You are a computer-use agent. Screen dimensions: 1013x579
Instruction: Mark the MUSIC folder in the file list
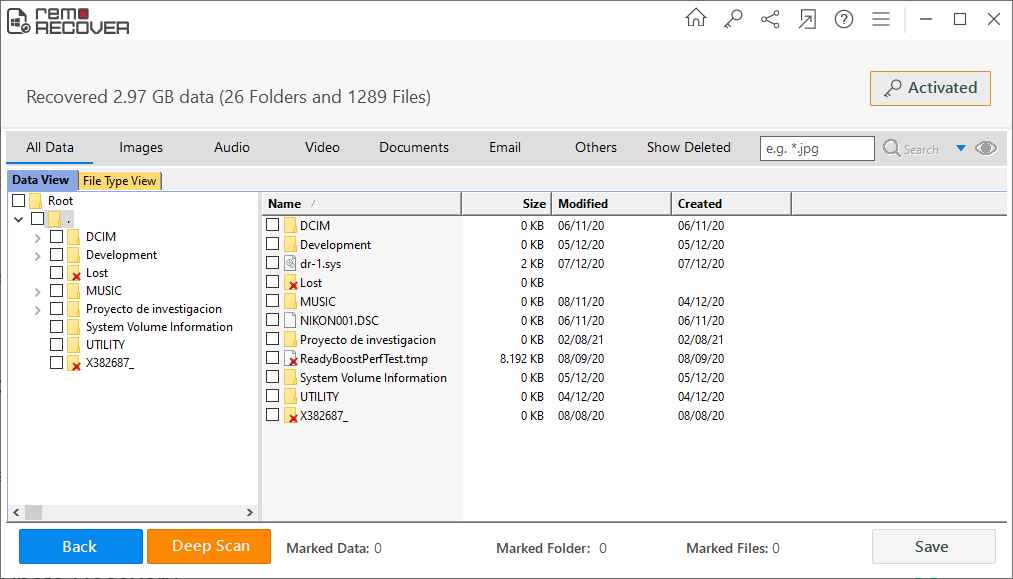click(x=272, y=301)
